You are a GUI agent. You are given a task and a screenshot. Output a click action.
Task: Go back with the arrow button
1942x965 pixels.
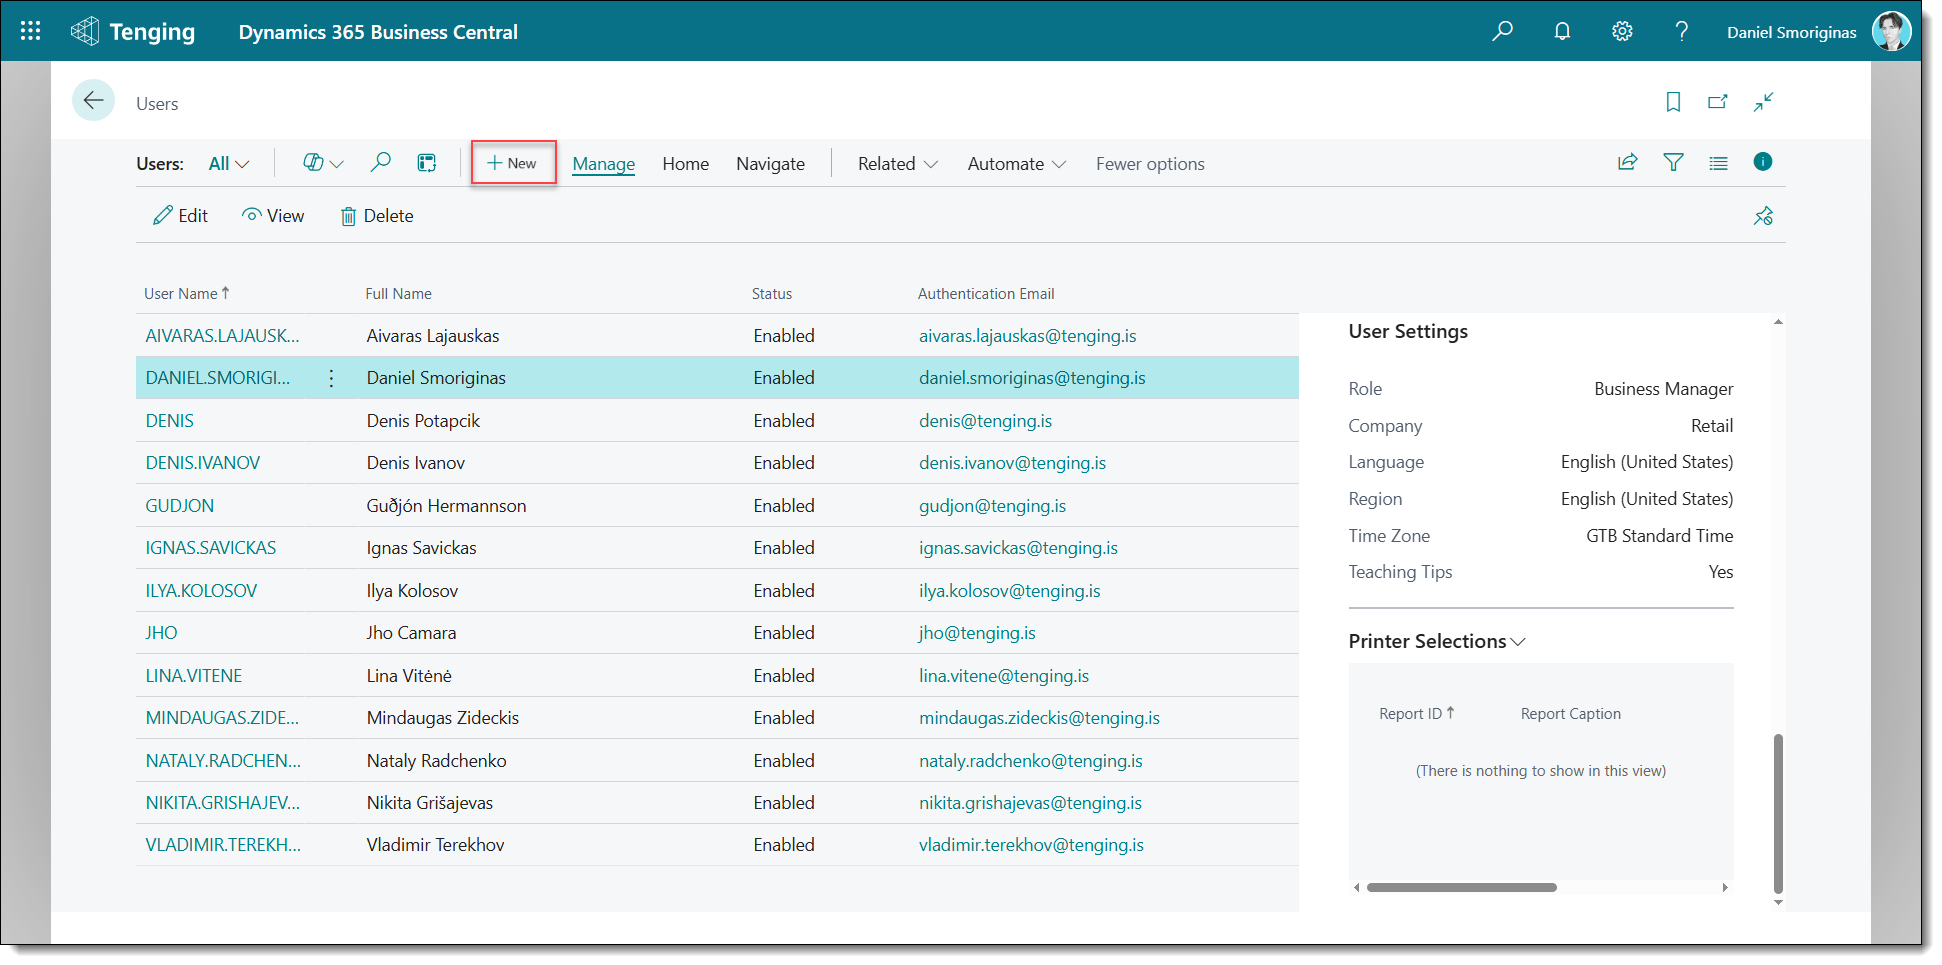click(94, 100)
